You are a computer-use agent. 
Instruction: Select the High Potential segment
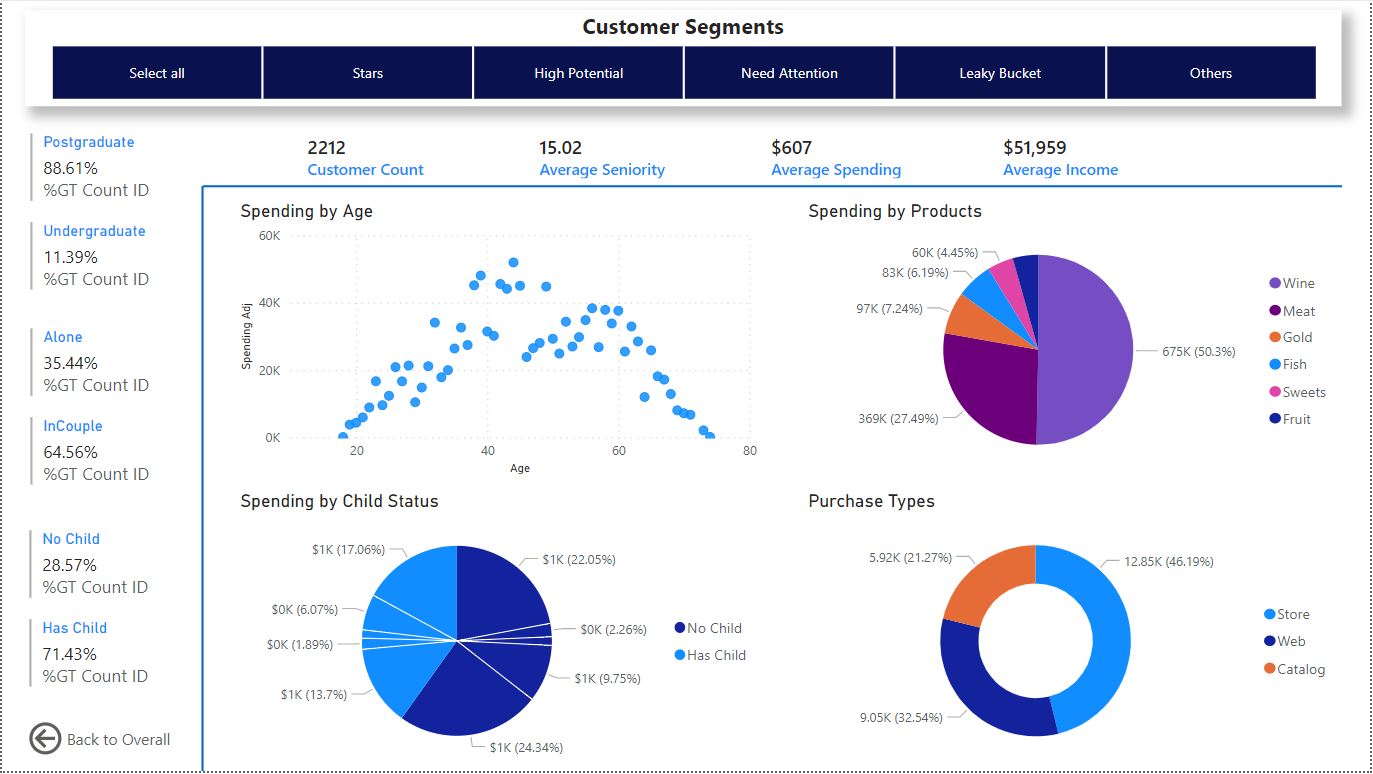pyautogui.click(x=578, y=73)
